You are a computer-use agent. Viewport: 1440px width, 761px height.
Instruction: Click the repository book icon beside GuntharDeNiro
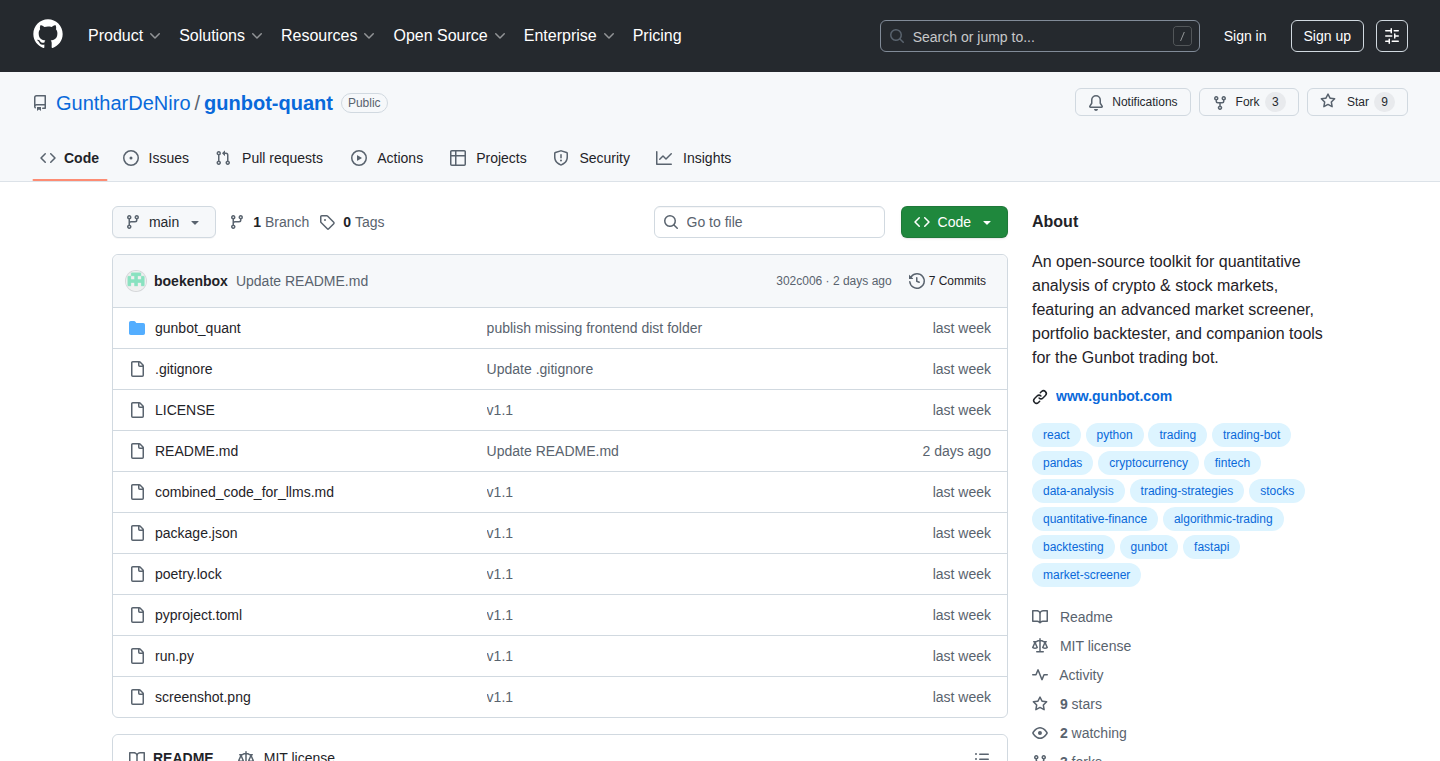click(x=40, y=103)
